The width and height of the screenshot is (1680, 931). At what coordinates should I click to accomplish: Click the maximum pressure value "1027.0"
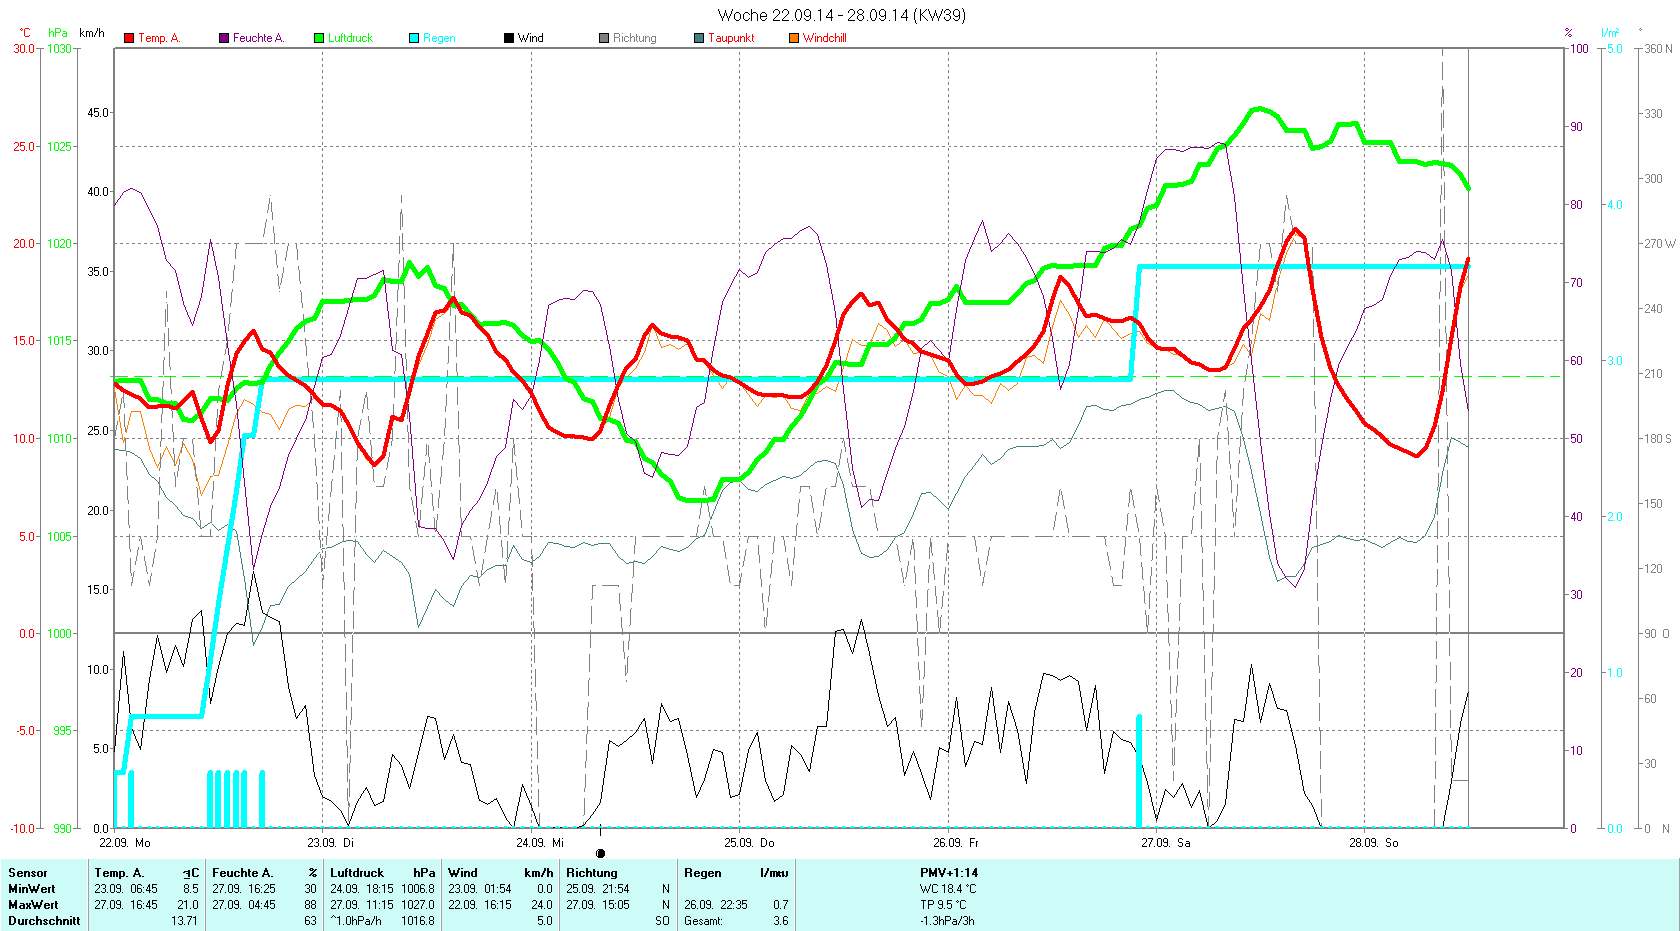418,905
